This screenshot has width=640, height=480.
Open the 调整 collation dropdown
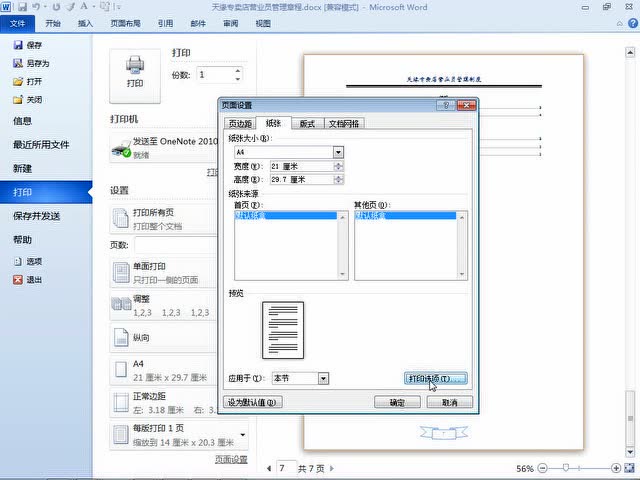tap(164, 305)
